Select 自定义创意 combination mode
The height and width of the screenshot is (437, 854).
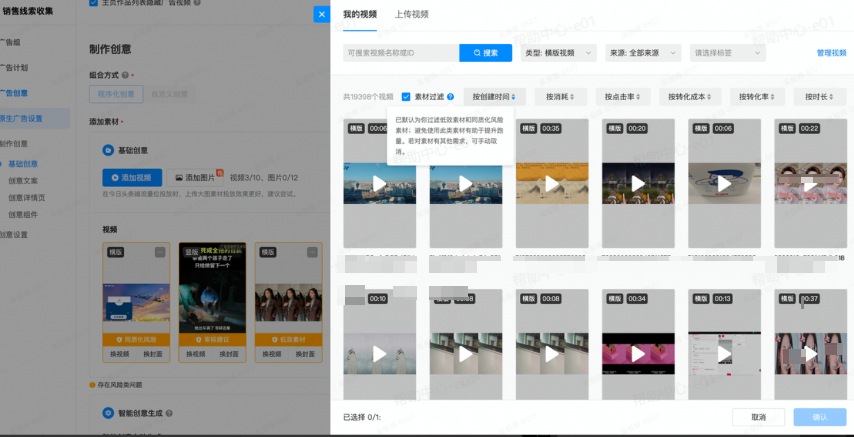169,94
